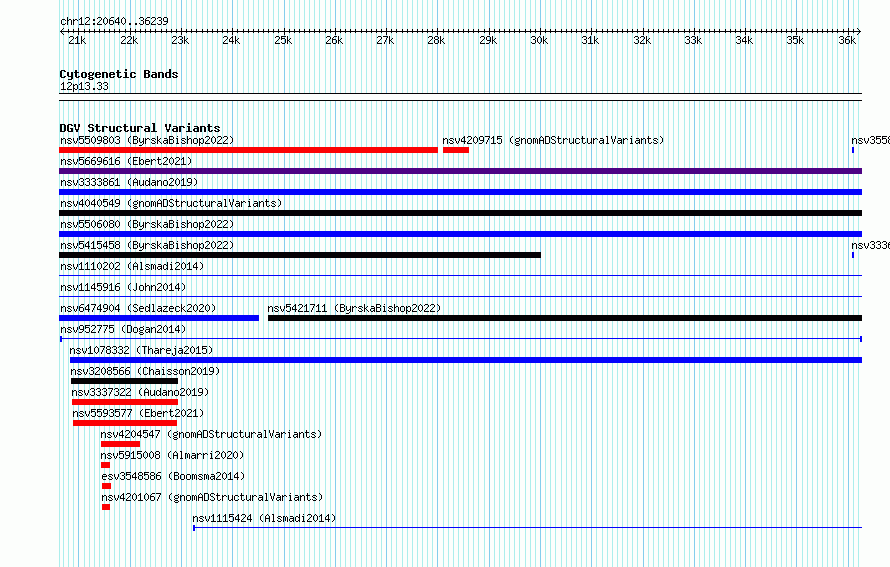890x567 pixels.
Task: Click the 36k ruler position
Action: click(x=847, y=40)
